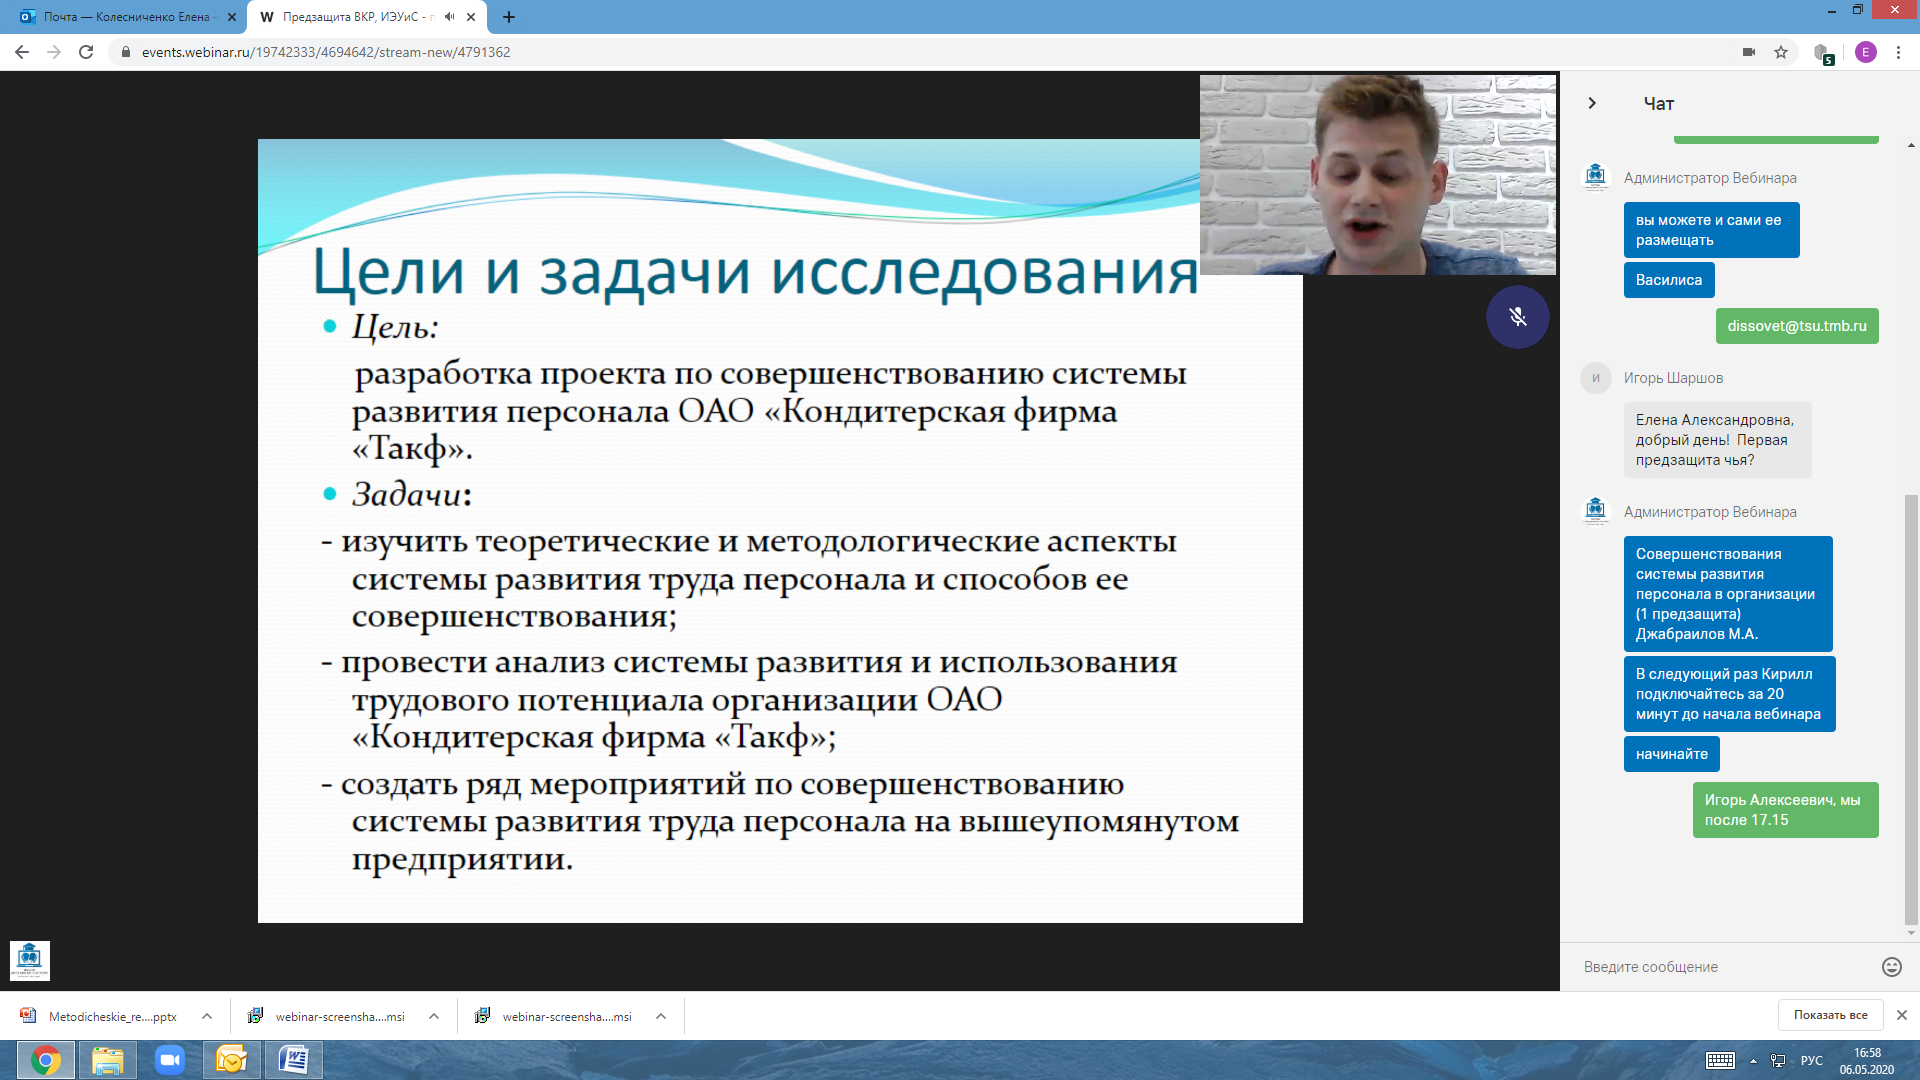This screenshot has width=1920, height=1080.
Task: Open the first webinar-screensha....msi download
Action: pyautogui.click(x=328, y=1016)
